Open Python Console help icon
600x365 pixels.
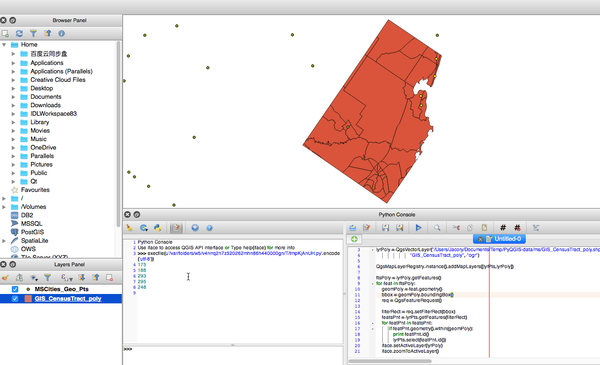tap(209, 228)
